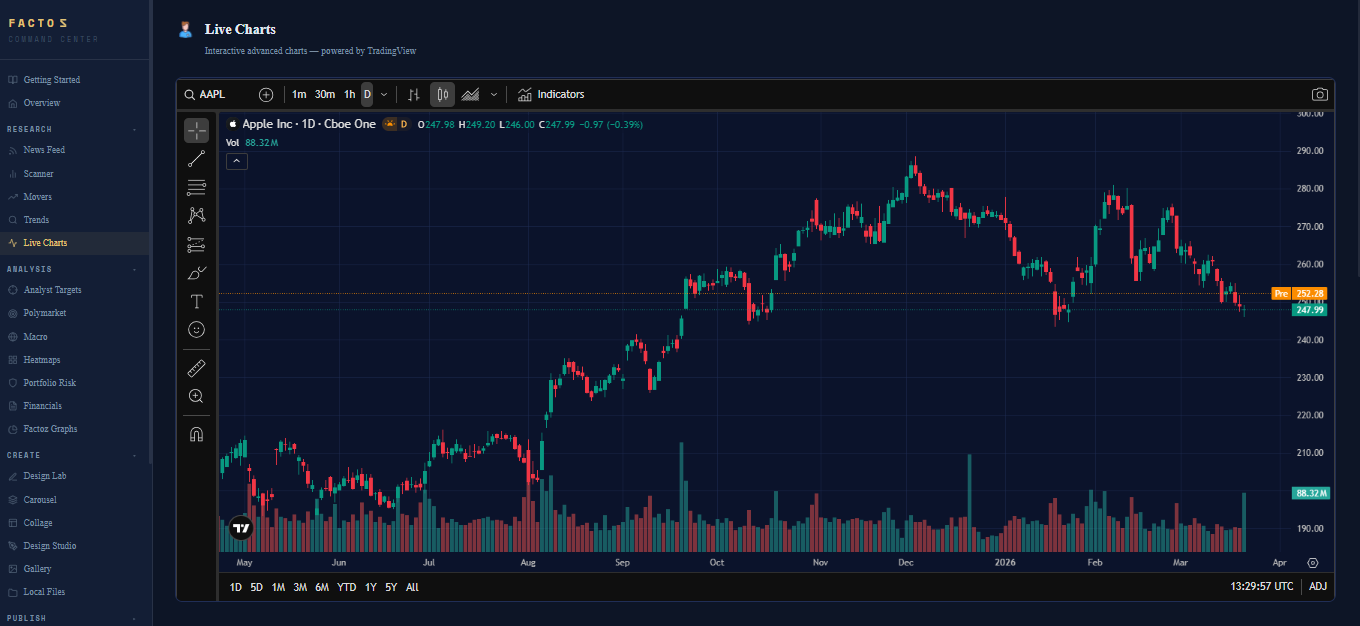Select the trend line drawing tool
The image size is (1360, 626).
coord(196,157)
